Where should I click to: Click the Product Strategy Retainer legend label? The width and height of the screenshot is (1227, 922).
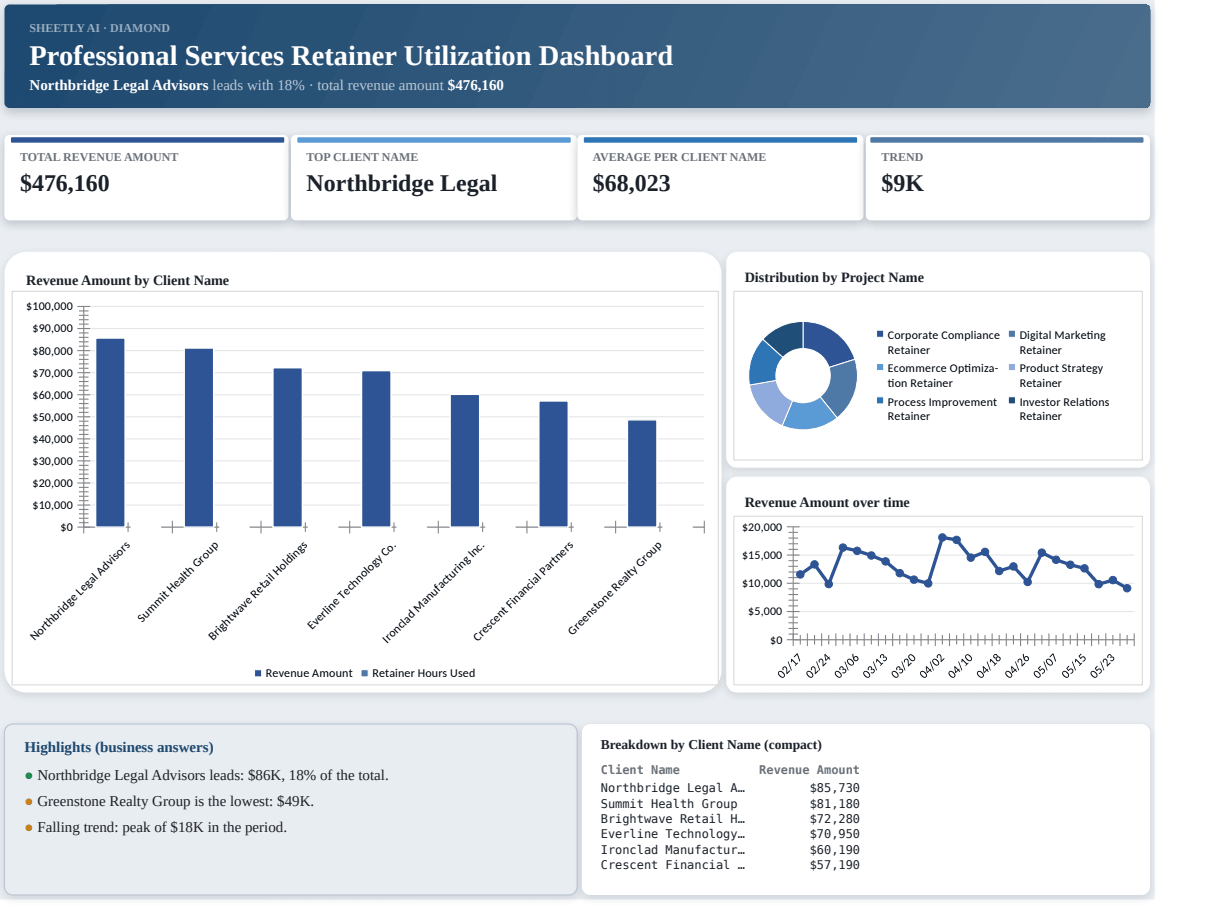tap(1061, 376)
